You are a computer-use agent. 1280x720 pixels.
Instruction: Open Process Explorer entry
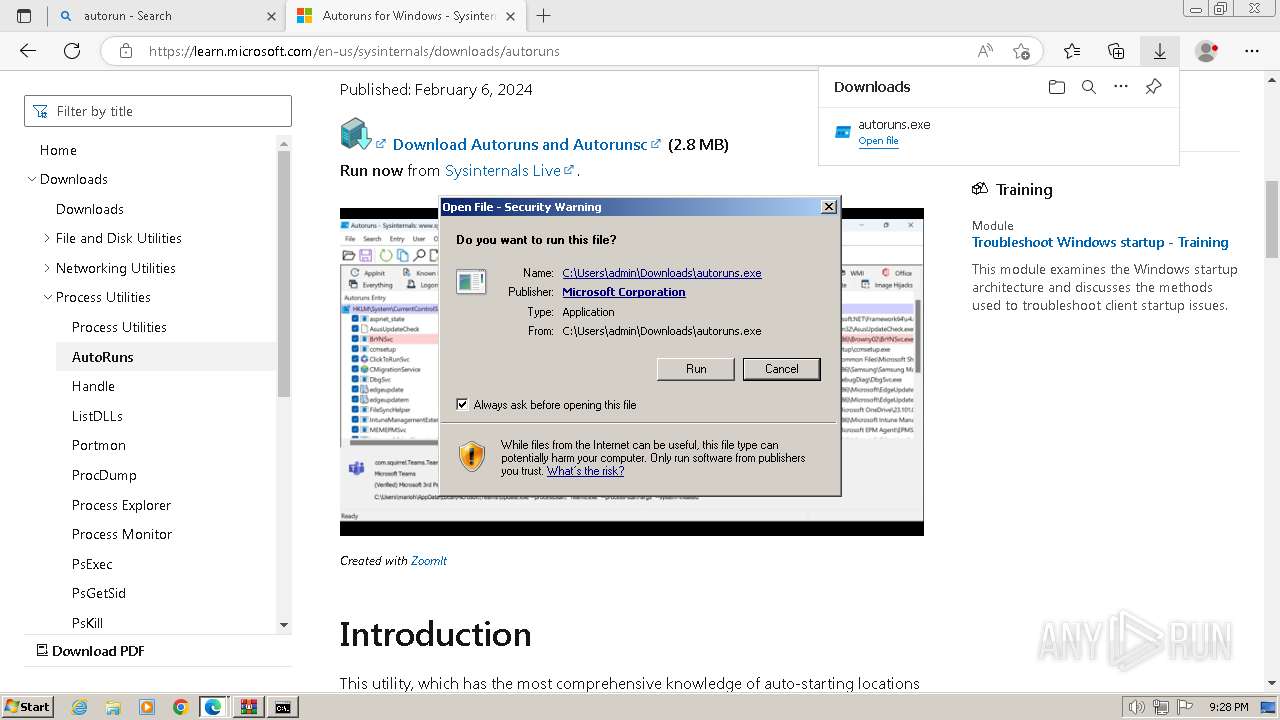pyautogui.click(x=121, y=505)
